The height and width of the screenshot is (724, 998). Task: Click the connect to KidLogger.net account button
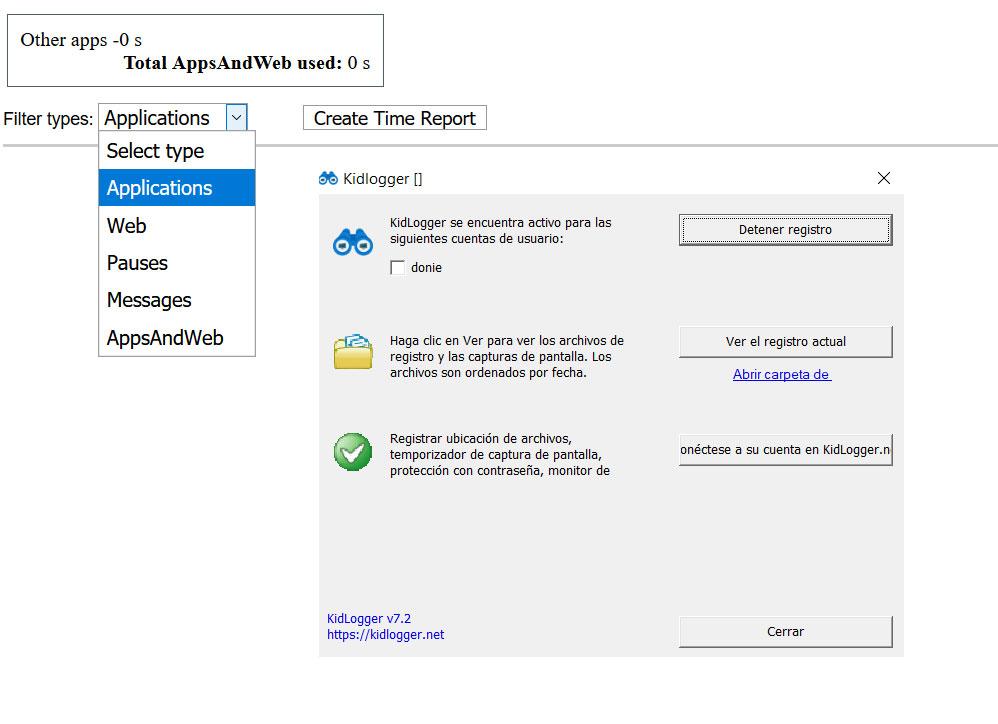click(785, 450)
